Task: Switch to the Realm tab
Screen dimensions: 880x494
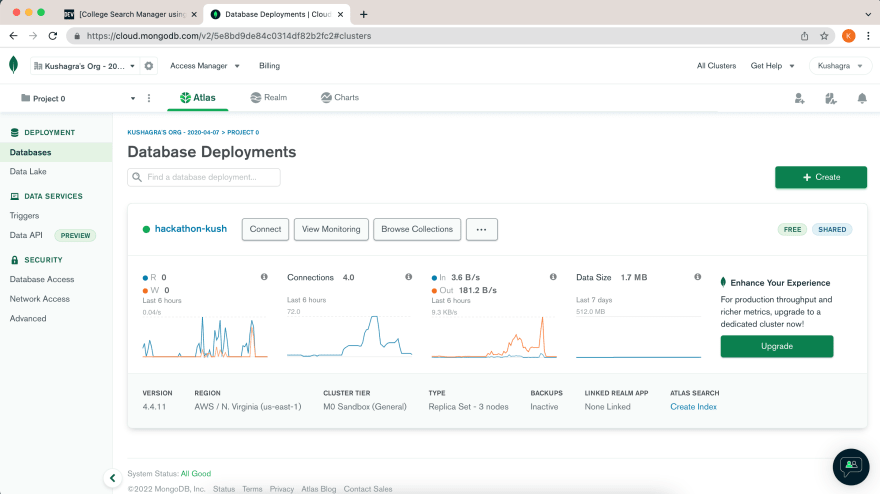Action: point(269,98)
